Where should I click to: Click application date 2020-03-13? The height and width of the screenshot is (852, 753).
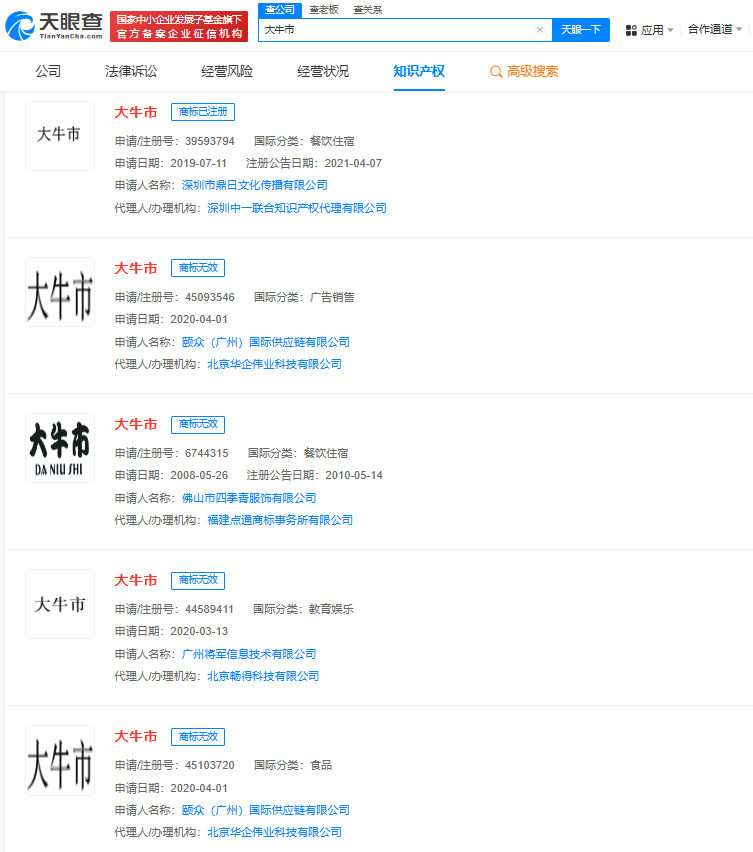[x=199, y=631]
